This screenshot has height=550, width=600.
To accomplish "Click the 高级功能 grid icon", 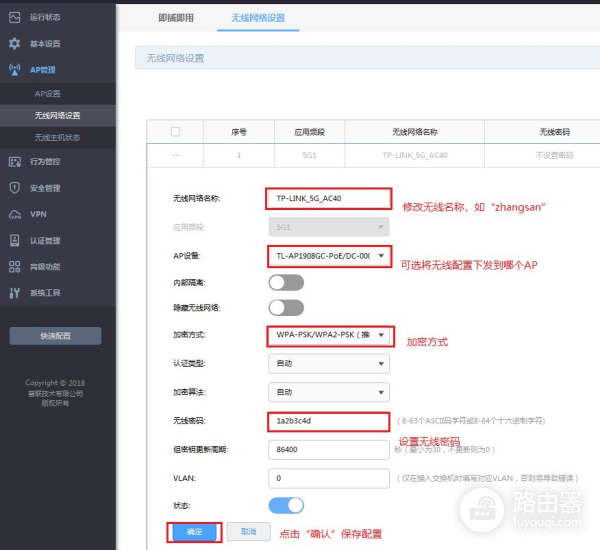I will click(15, 267).
